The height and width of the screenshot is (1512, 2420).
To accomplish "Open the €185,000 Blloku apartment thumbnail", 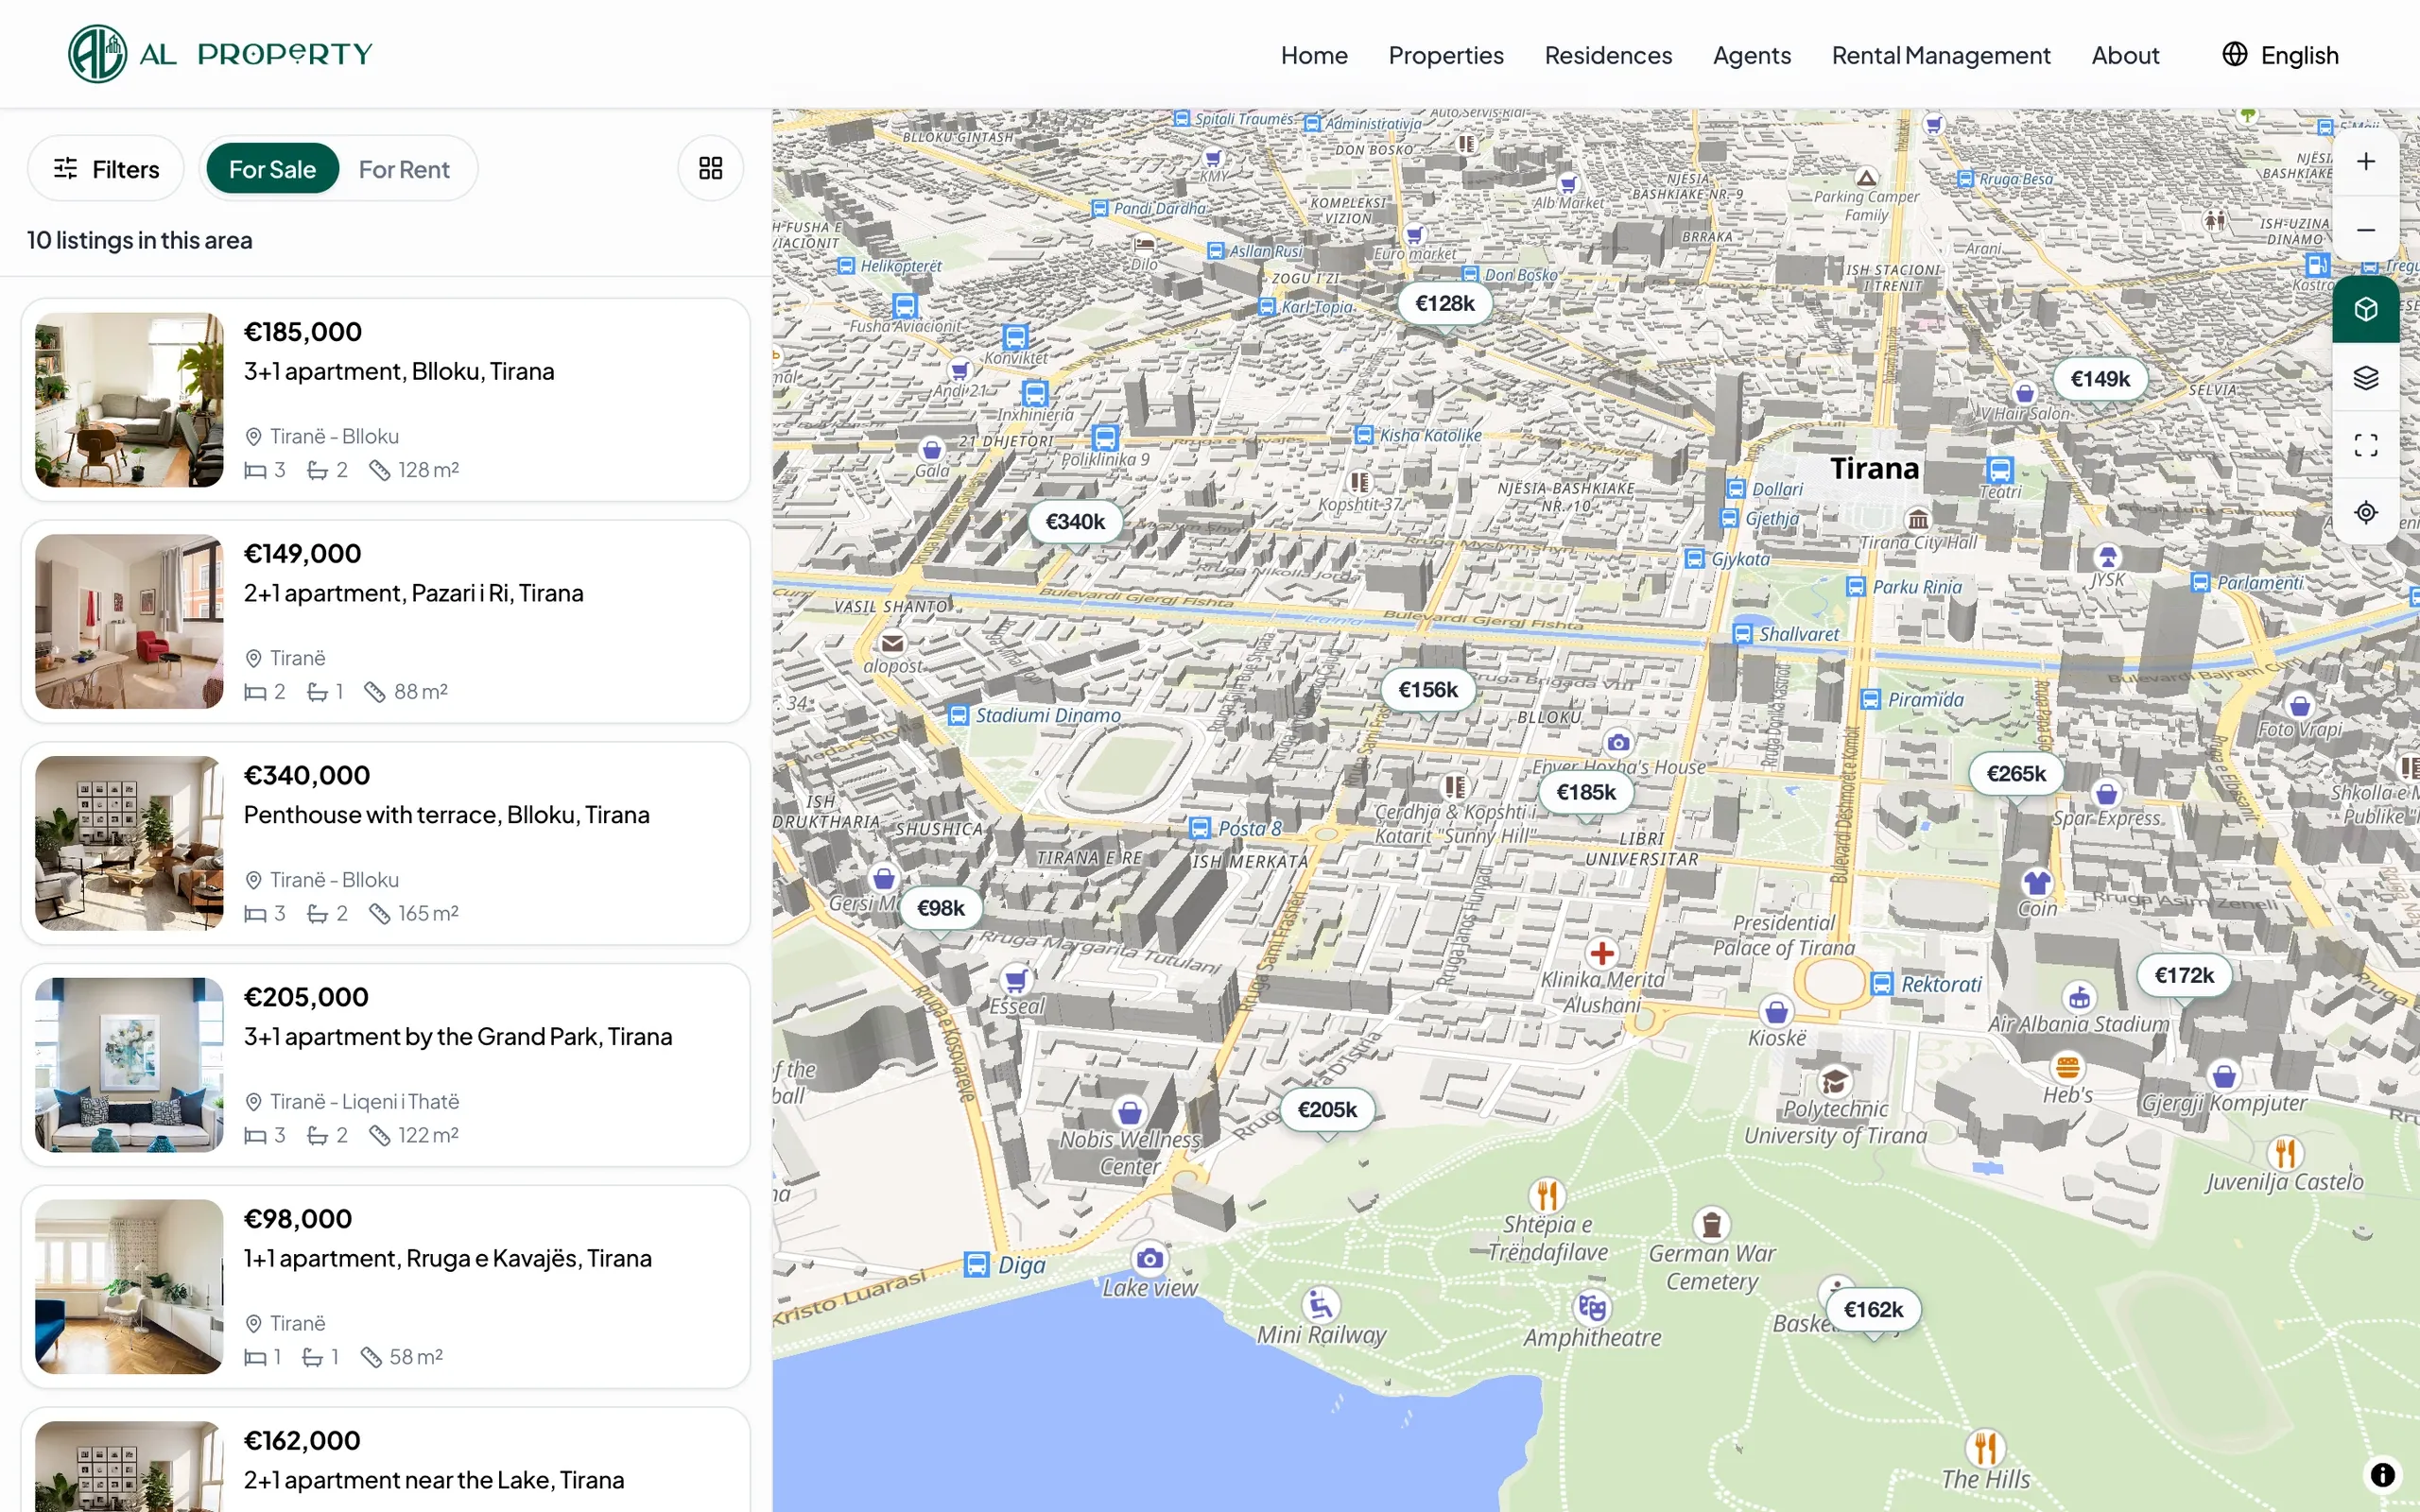I will (x=129, y=400).
